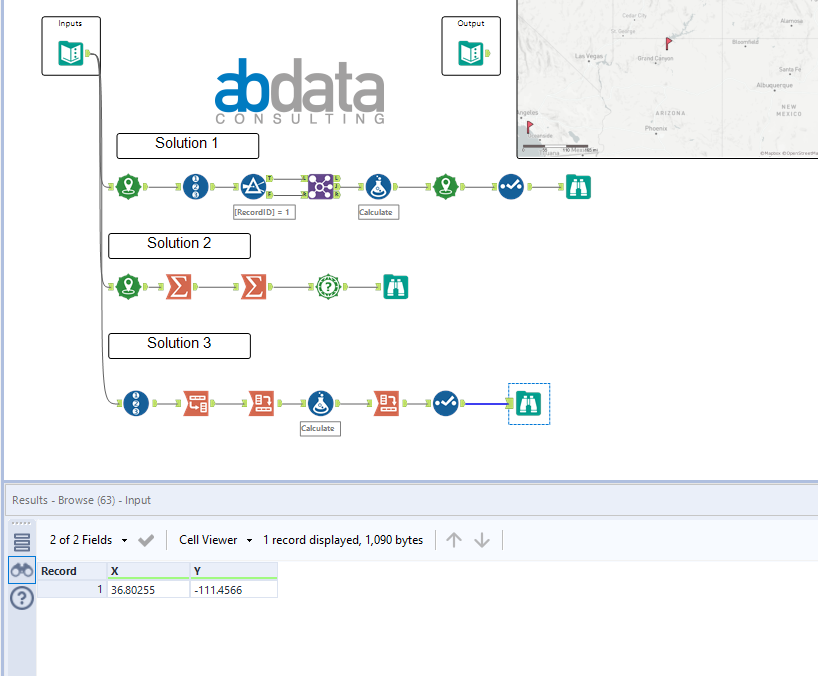Screen dimensions: 818x676
Task: Select the Select tool in Solution 3
Action: coord(446,403)
